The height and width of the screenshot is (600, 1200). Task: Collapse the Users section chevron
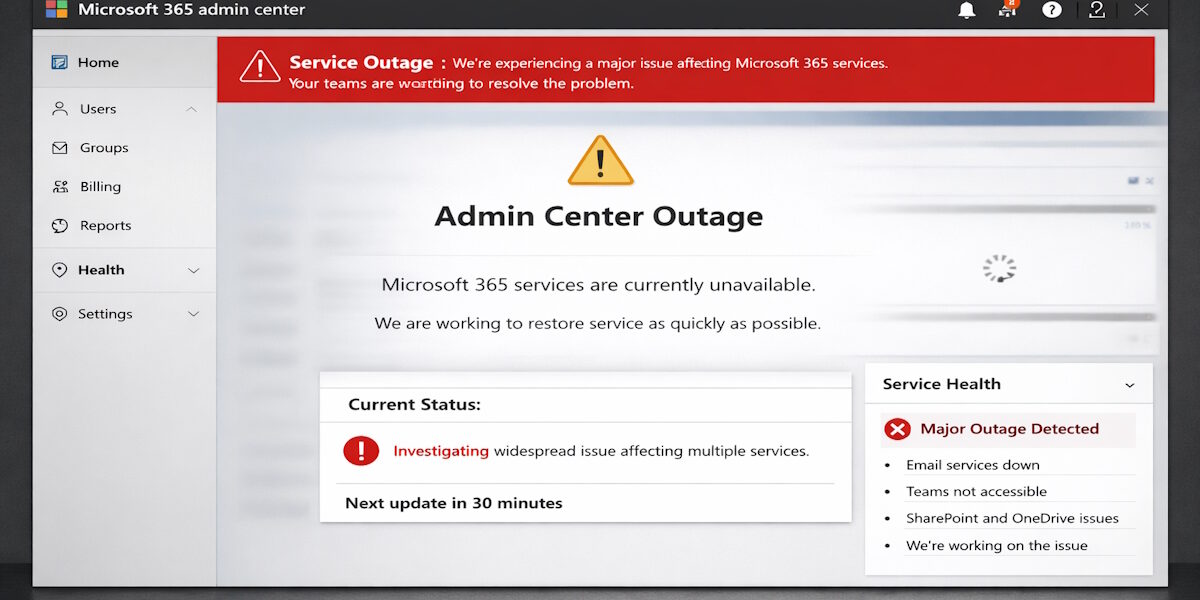(192, 109)
